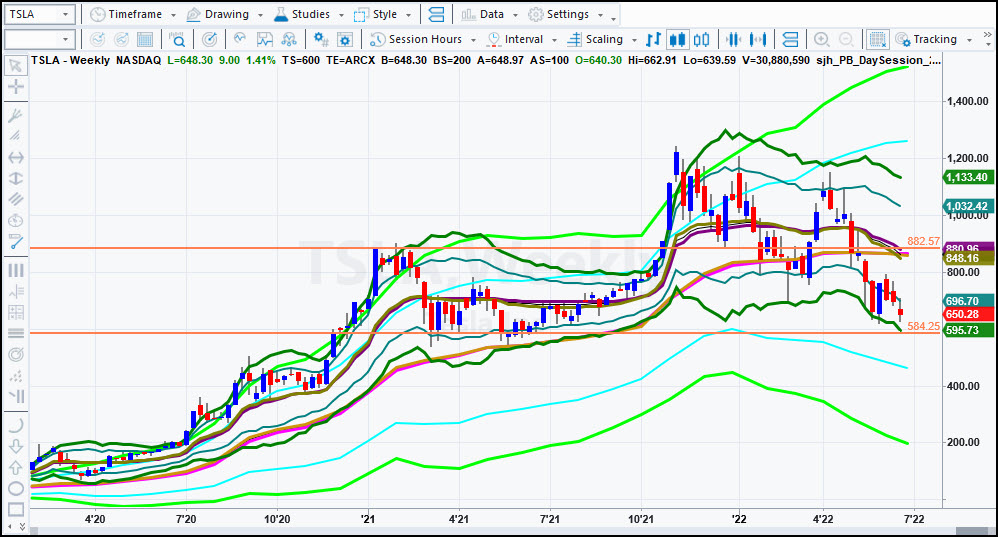The width and height of the screenshot is (998, 537).
Task: Click the stacked panels icon in the second toolbar
Action: click(x=790, y=39)
